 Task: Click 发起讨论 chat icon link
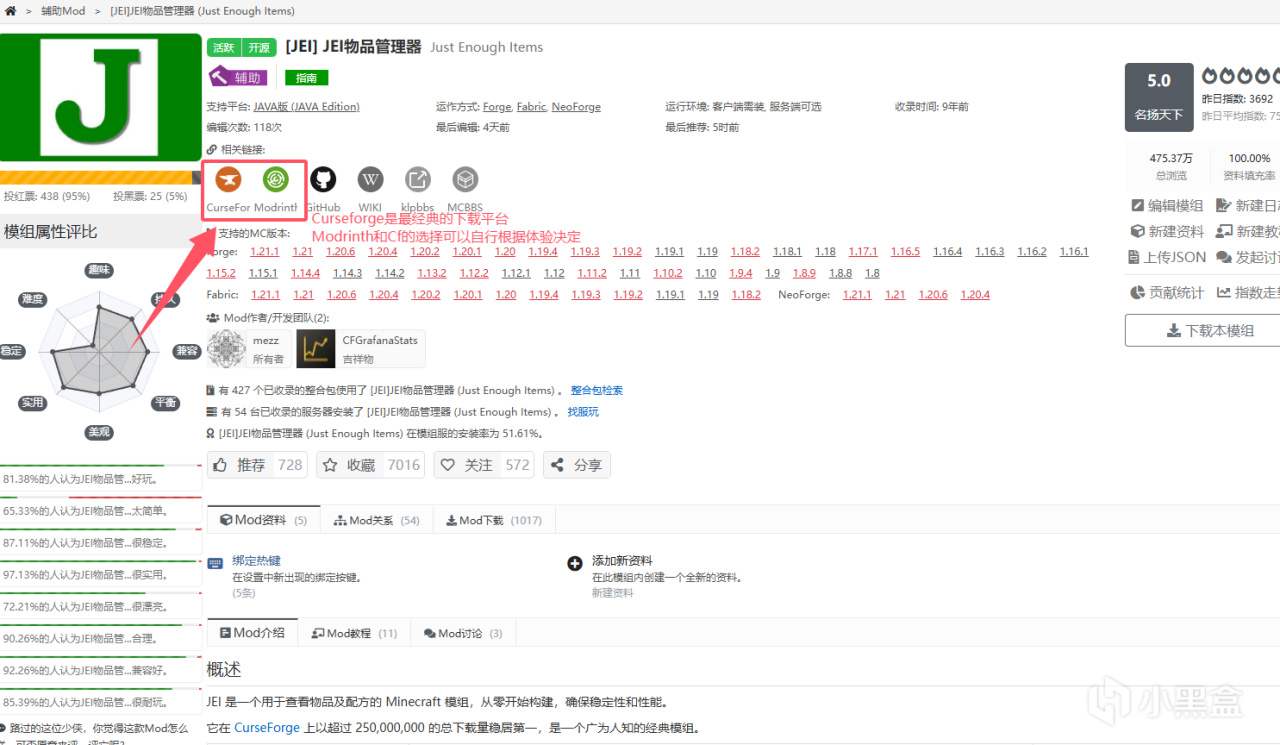click(x=1248, y=257)
